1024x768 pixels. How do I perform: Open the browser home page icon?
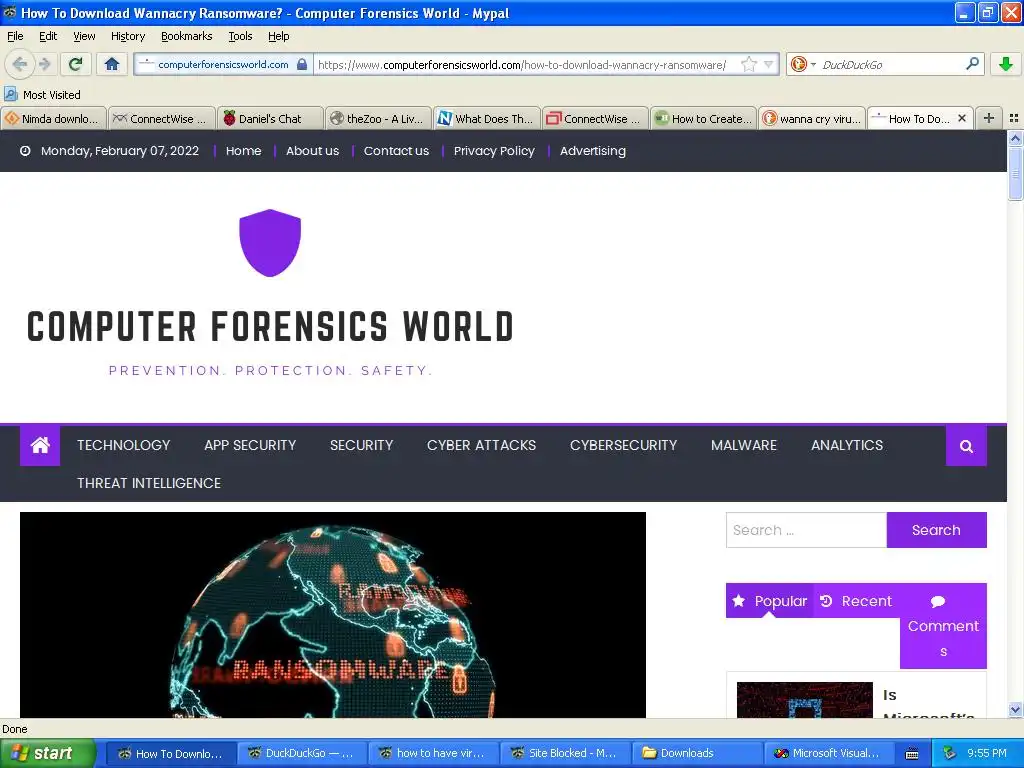click(x=112, y=64)
